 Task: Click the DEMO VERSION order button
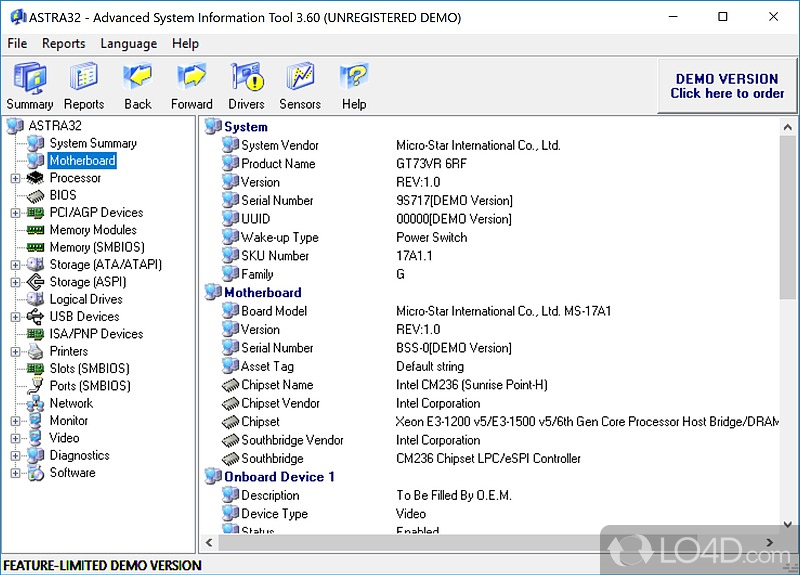click(x=727, y=86)
